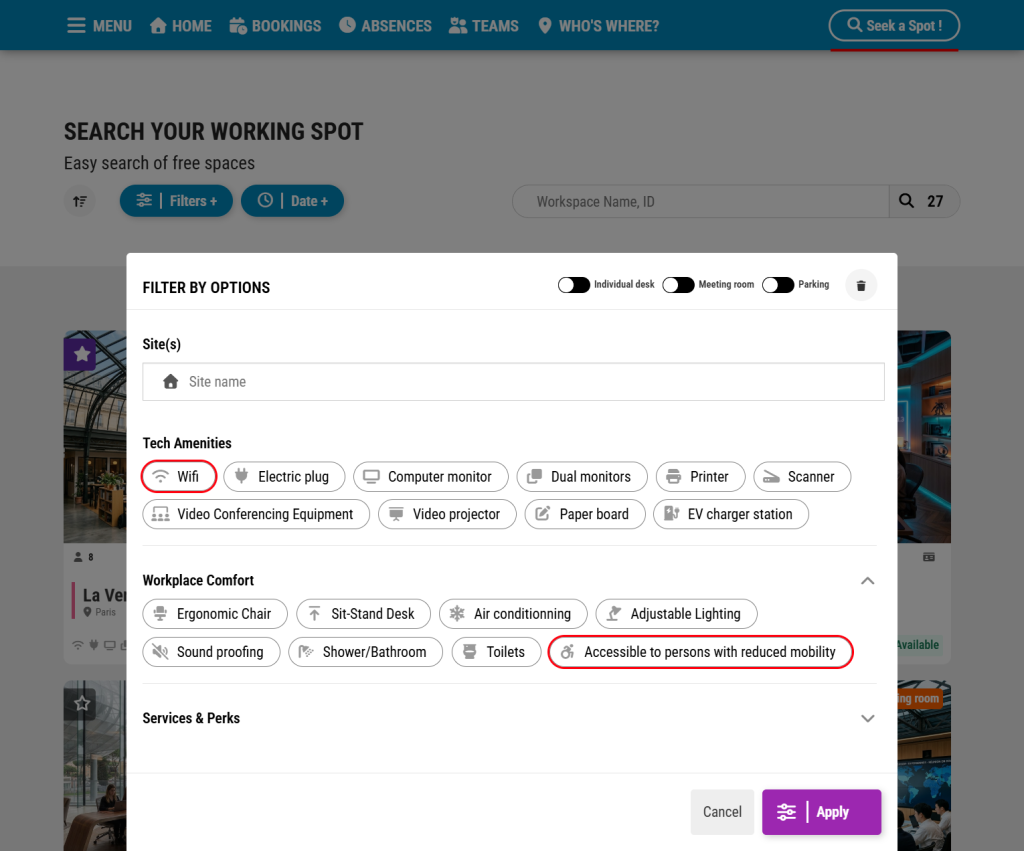This screenshot has width=1024, height=851.
Task: Open the WHO'S WHERE? page
Action: pos(598,26)
